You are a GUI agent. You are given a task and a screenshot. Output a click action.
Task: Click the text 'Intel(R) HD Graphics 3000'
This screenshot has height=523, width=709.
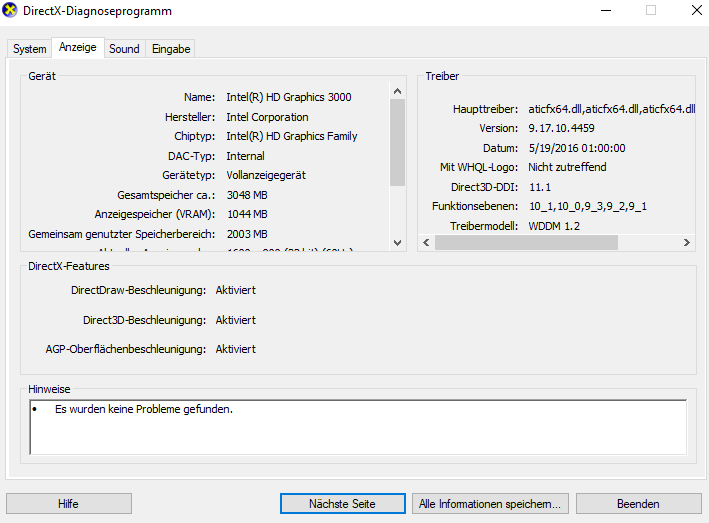289,97
